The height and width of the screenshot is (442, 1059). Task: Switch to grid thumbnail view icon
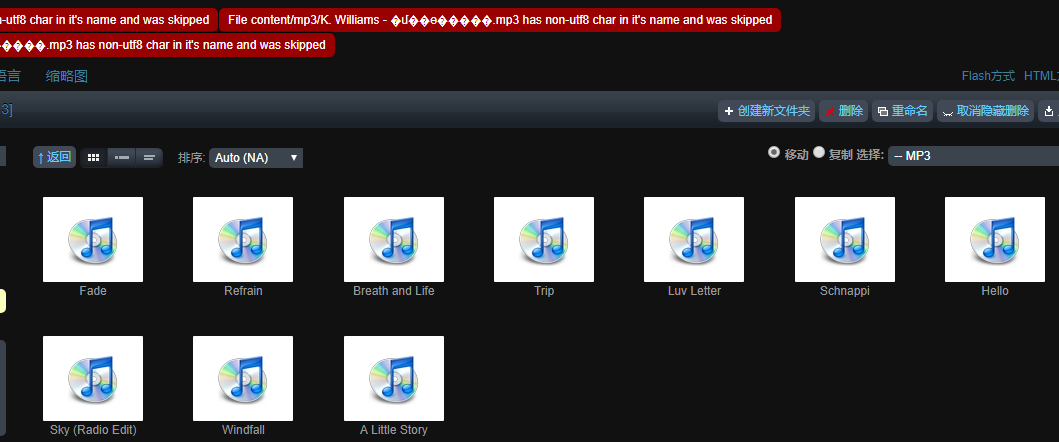[x=94, y=157]
